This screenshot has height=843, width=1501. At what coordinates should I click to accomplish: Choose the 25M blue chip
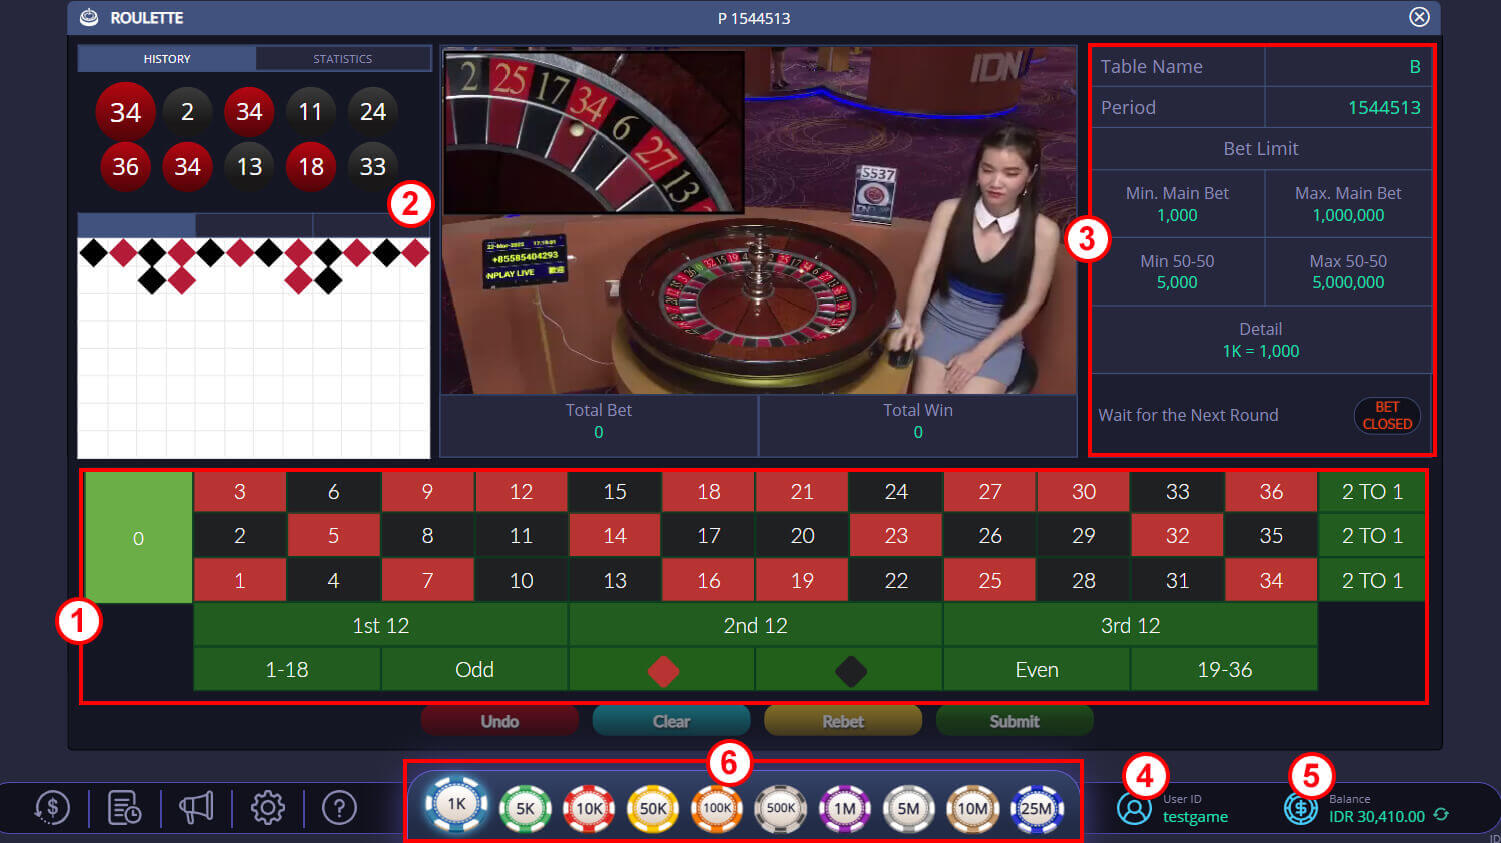1037,808
